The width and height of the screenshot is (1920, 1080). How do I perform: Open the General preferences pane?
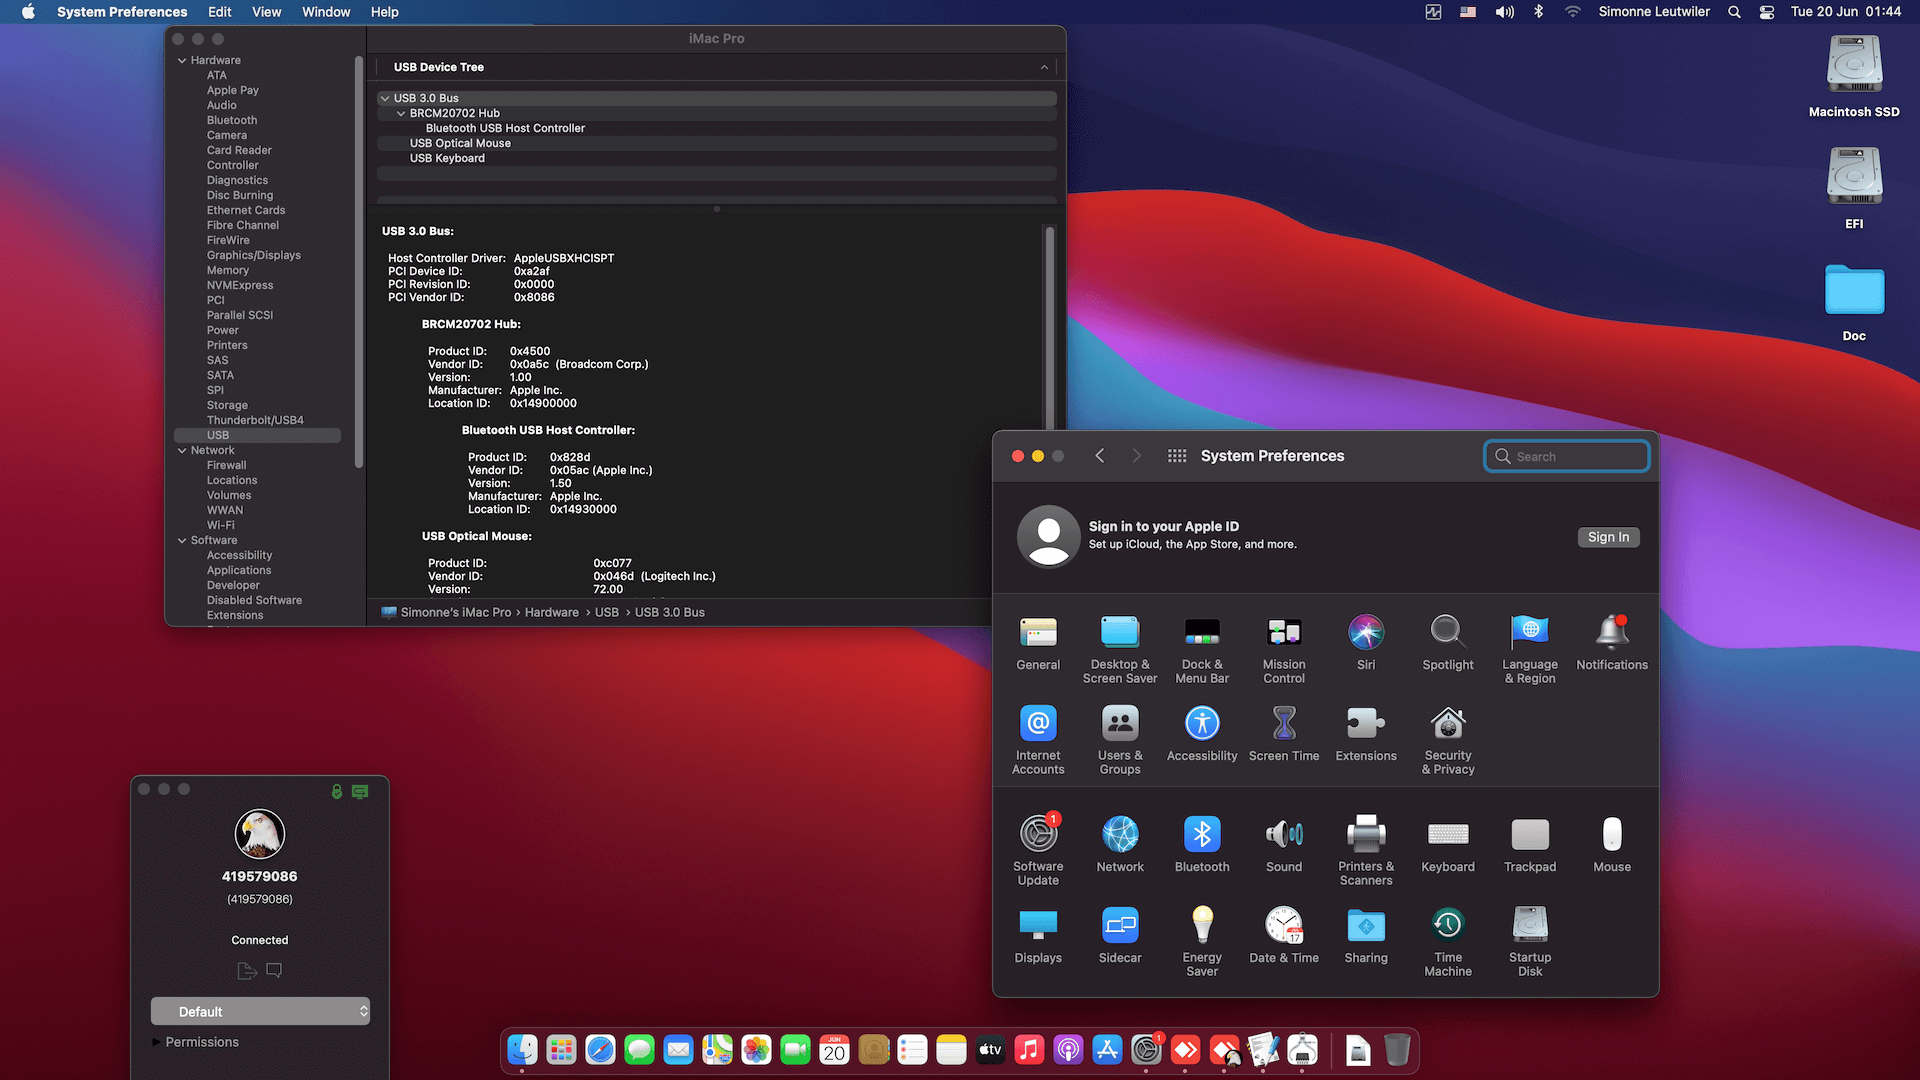(x=1038, y=642)
